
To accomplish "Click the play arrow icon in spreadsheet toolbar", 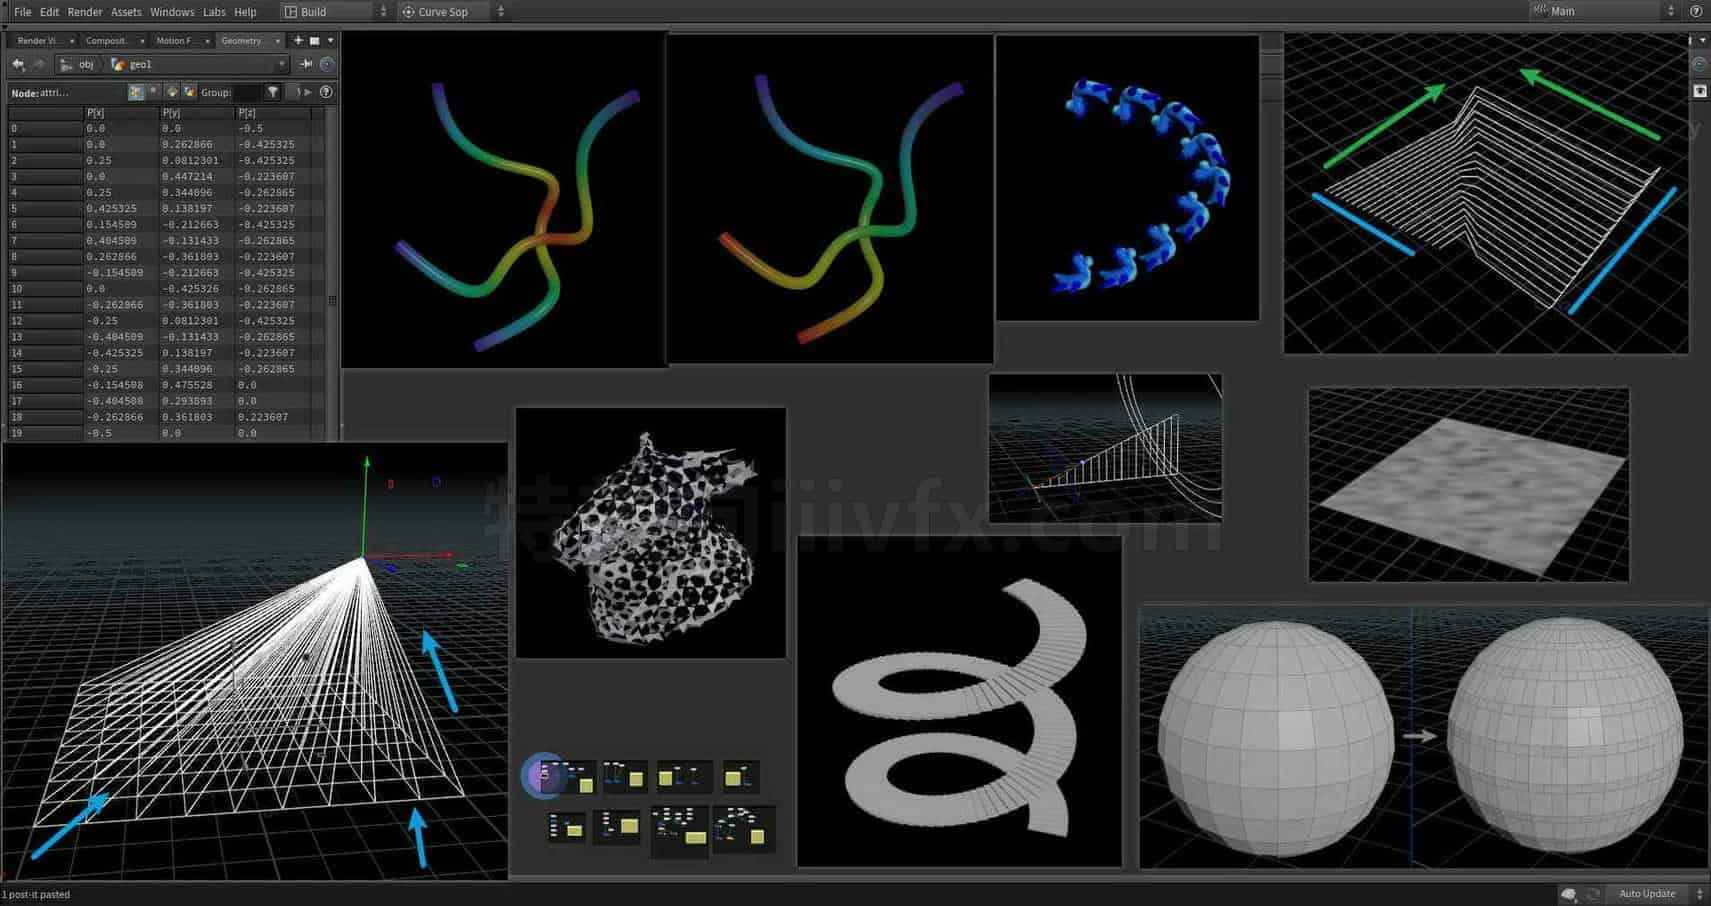I will 308,92.
